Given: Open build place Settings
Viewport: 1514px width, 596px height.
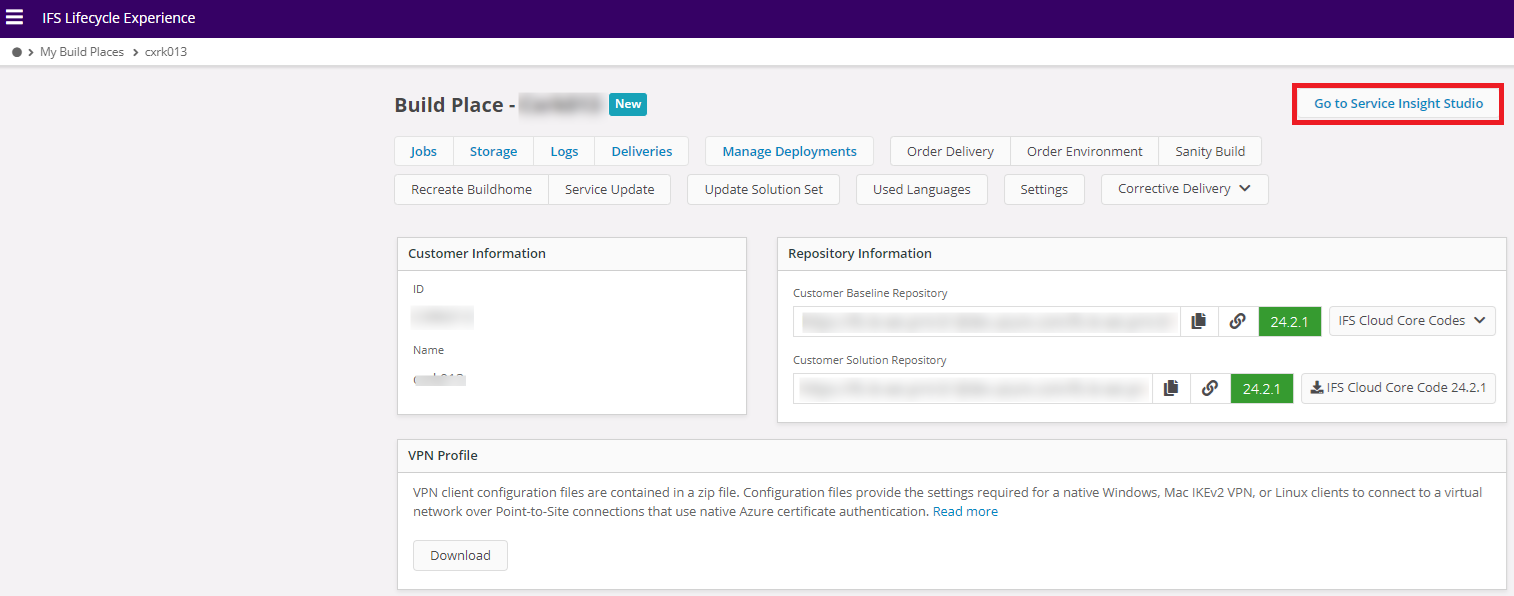Looking at the screenshot, I should point(1044,189).
